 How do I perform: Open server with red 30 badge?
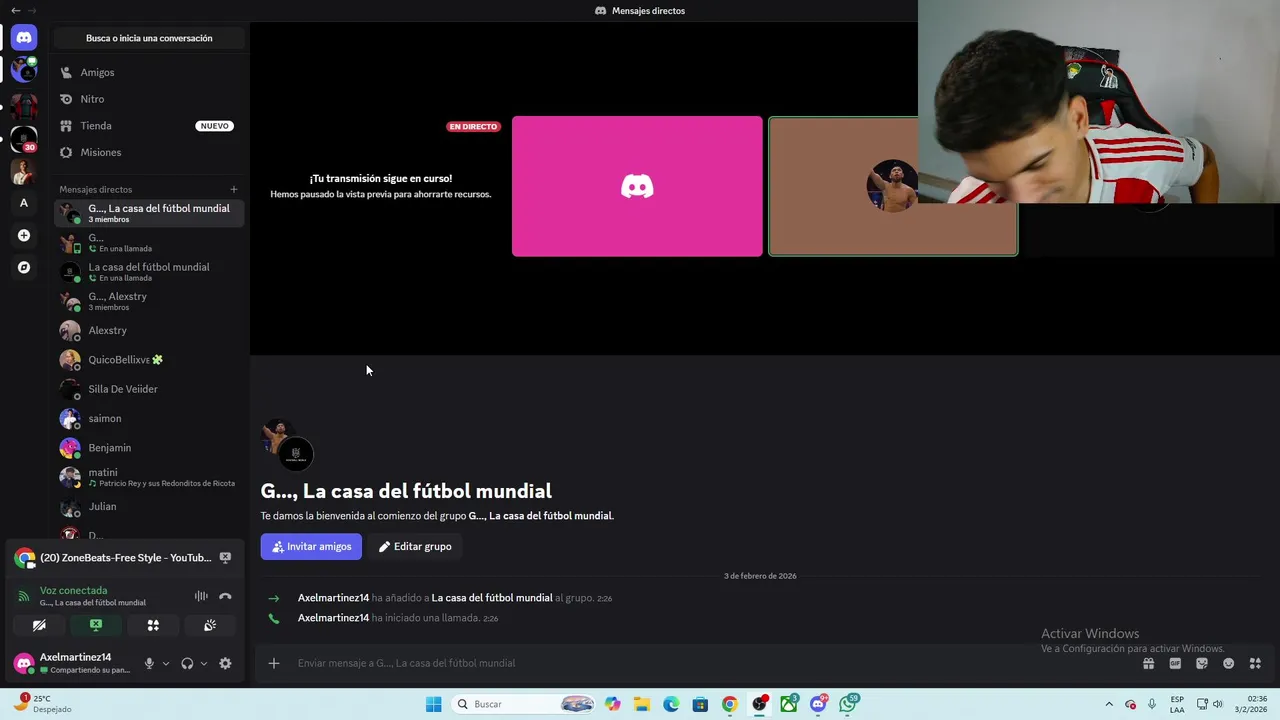(24, 138)
